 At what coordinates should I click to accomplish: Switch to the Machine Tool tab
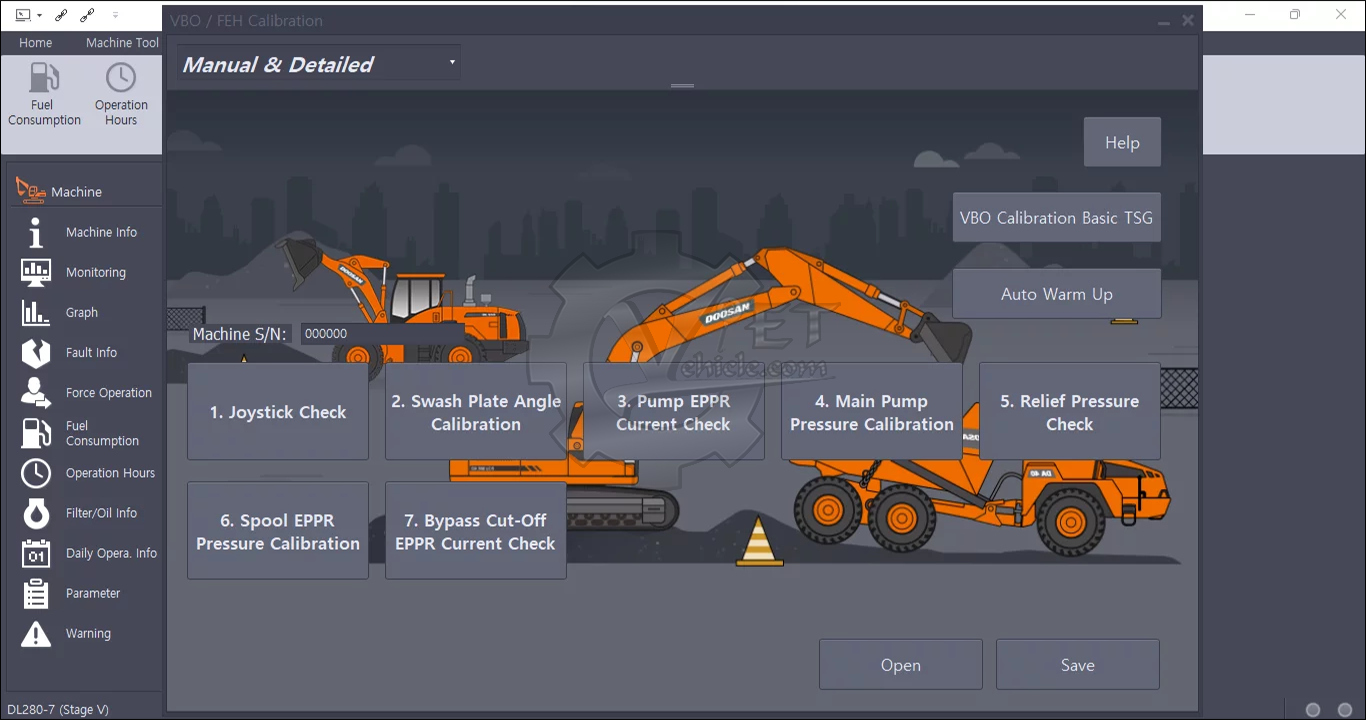click(x=122, y=43)
